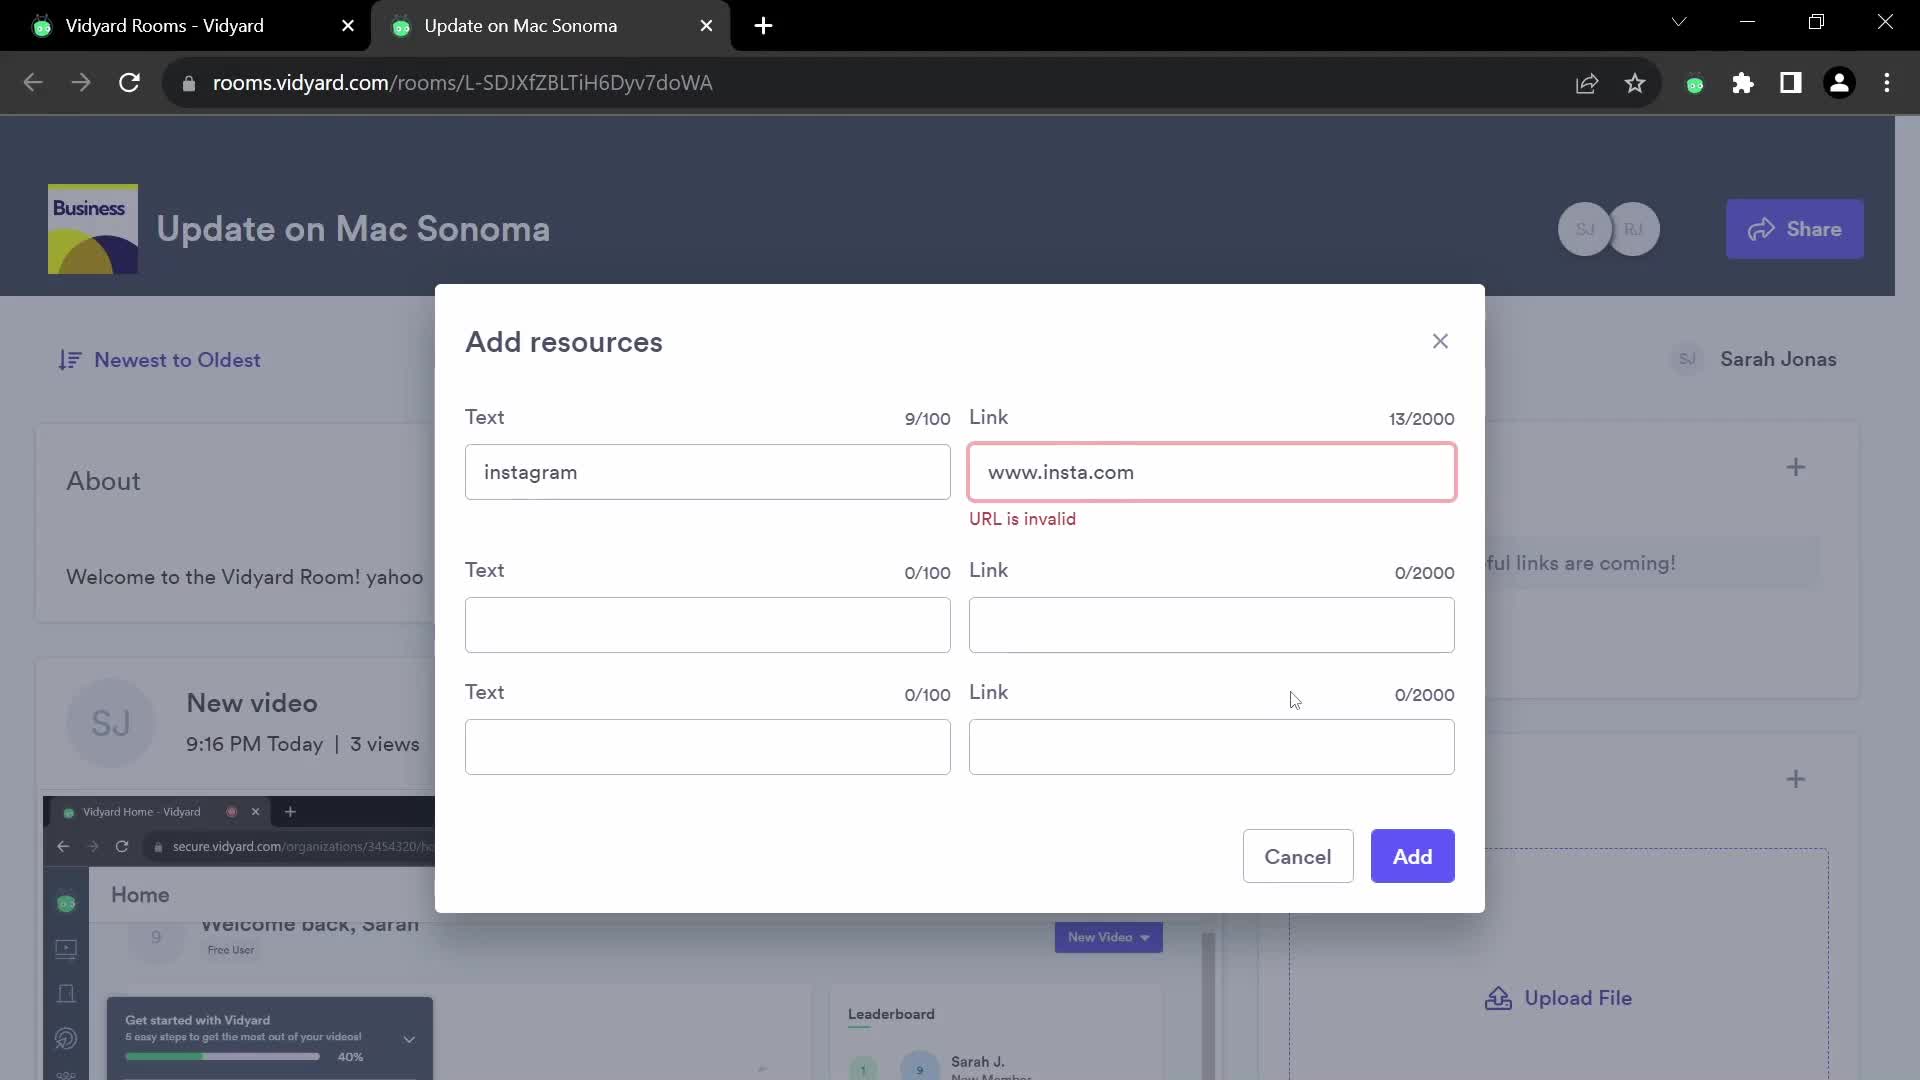The image size is (1920, 1080).
Task: Click Upload File link
Action: point(1558,998)
